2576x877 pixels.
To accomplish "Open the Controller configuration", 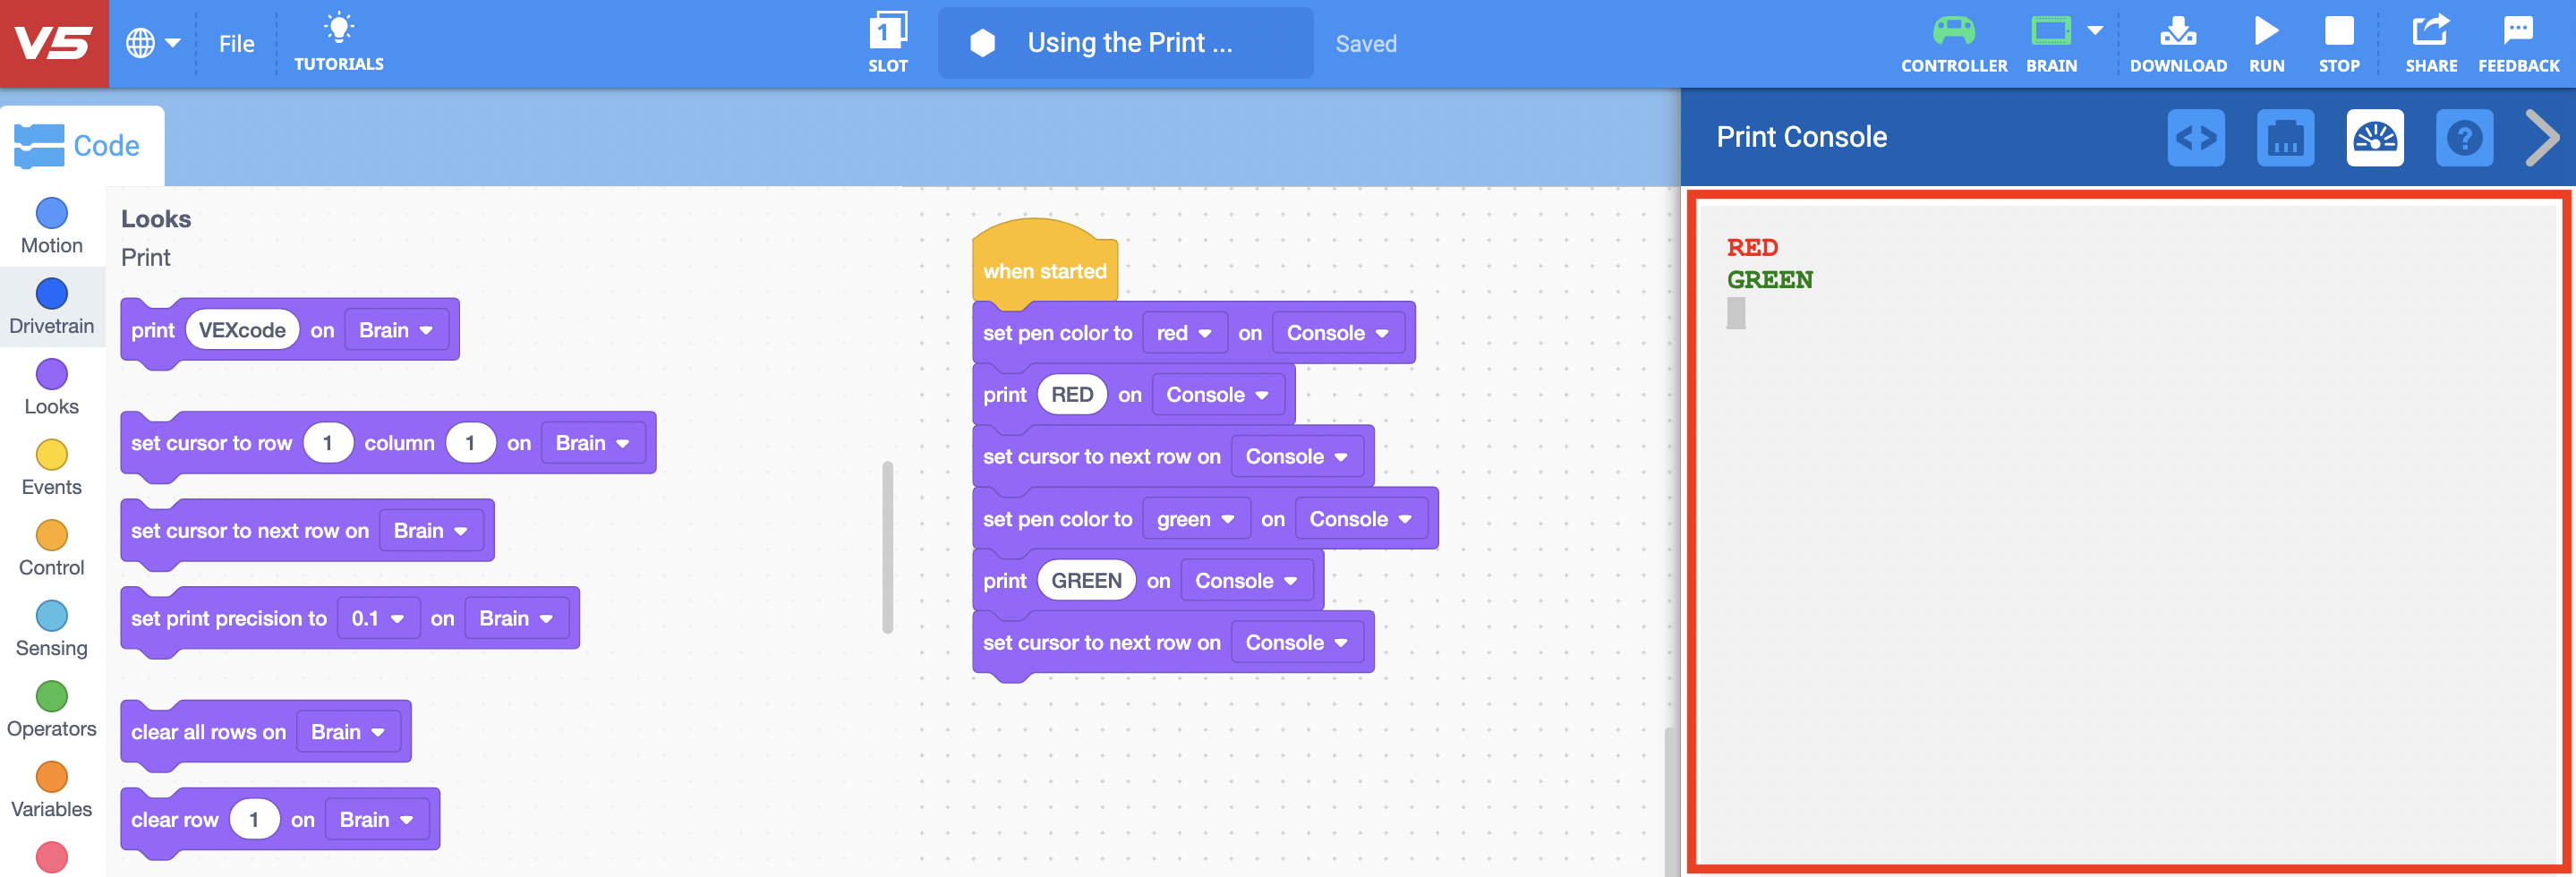I will pos(1953,42).
